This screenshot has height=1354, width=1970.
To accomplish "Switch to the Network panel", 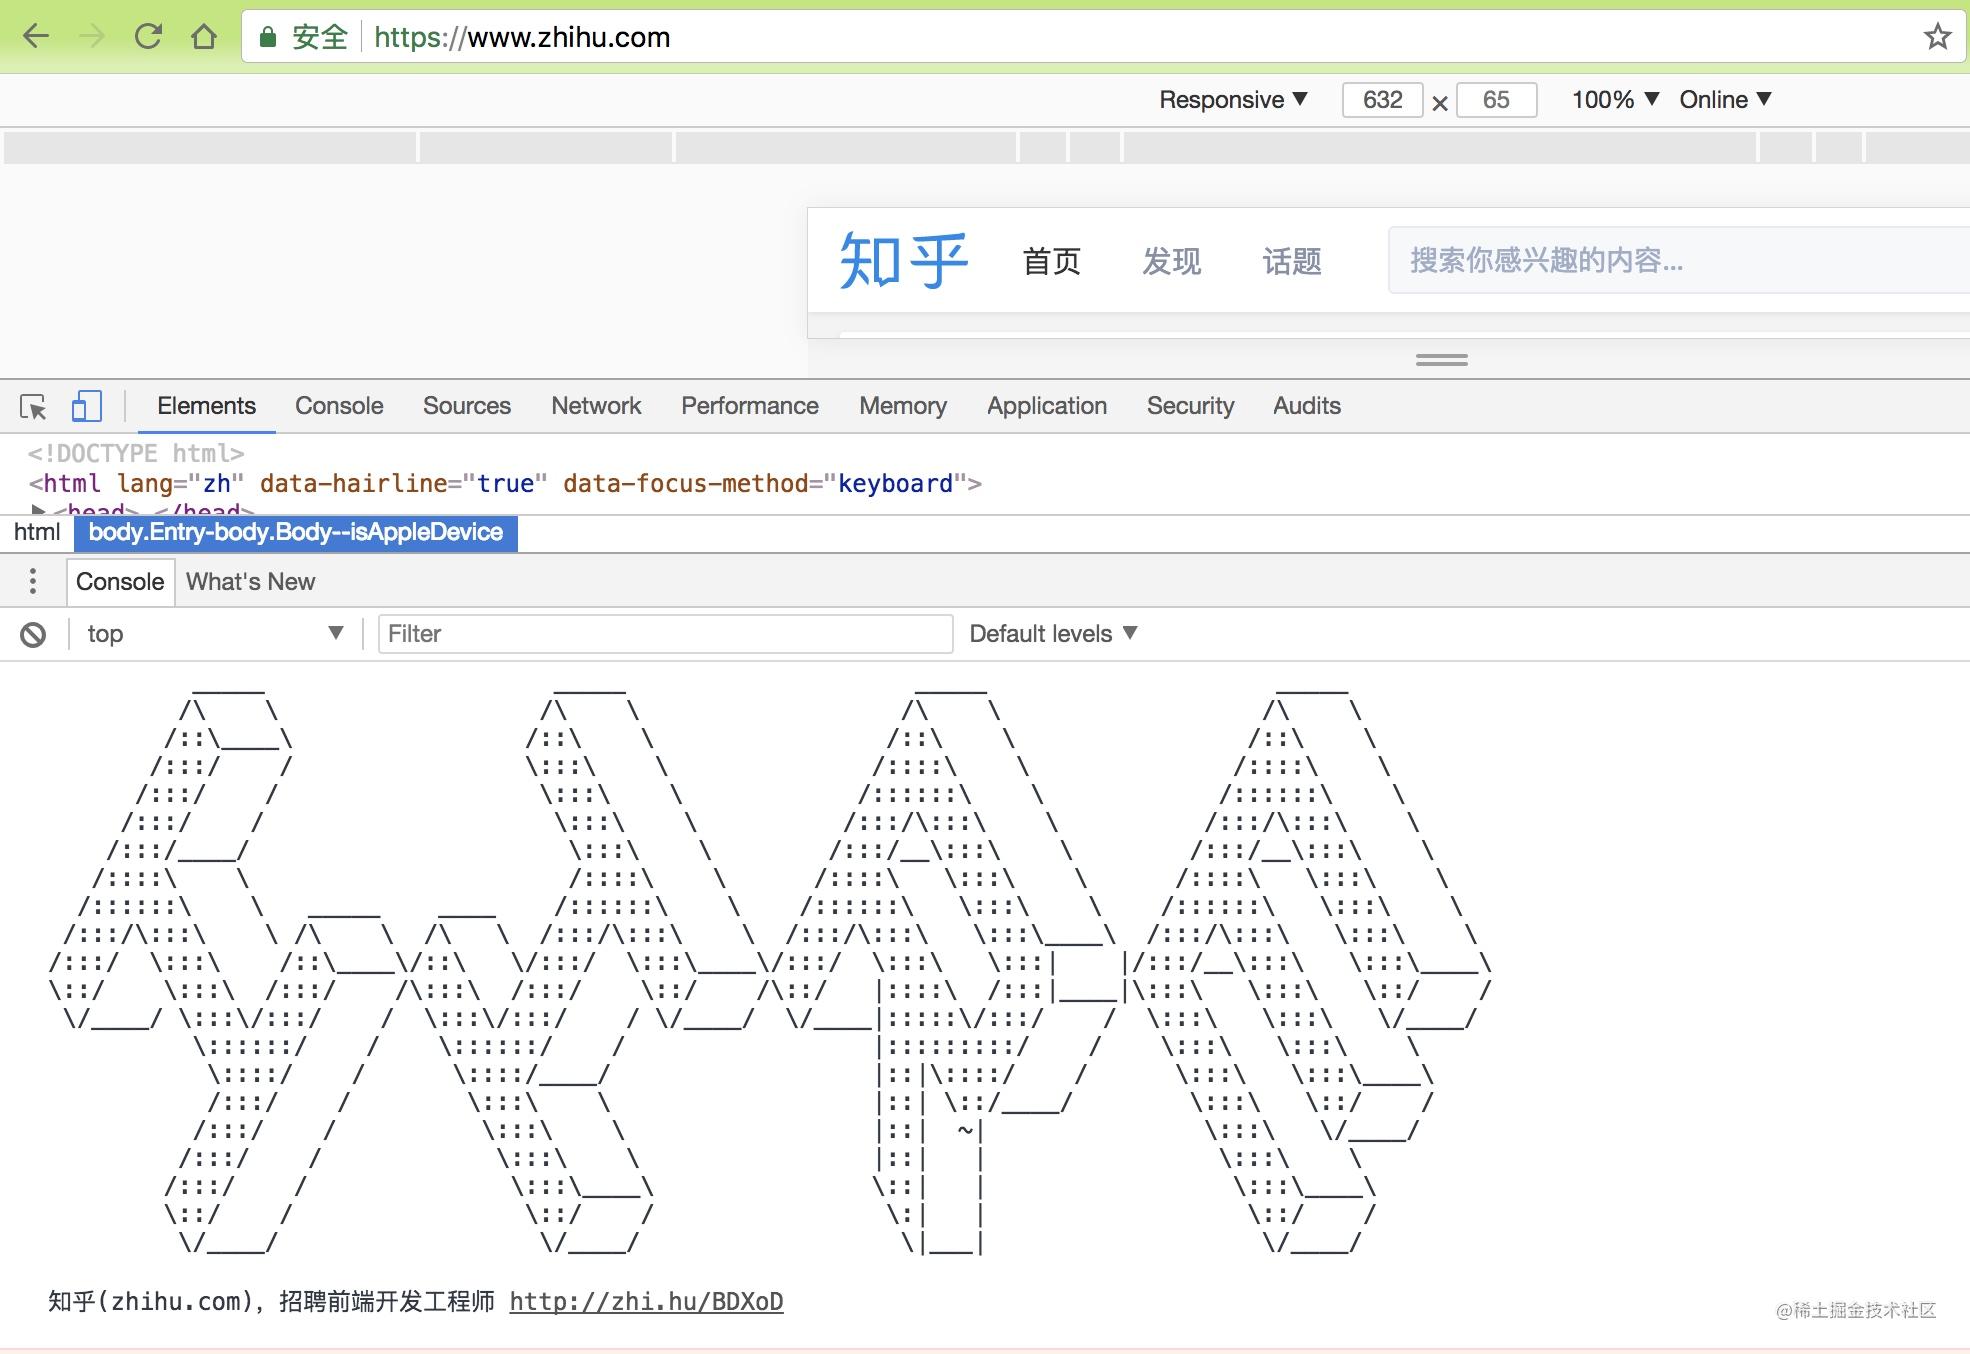I will 596,406.
